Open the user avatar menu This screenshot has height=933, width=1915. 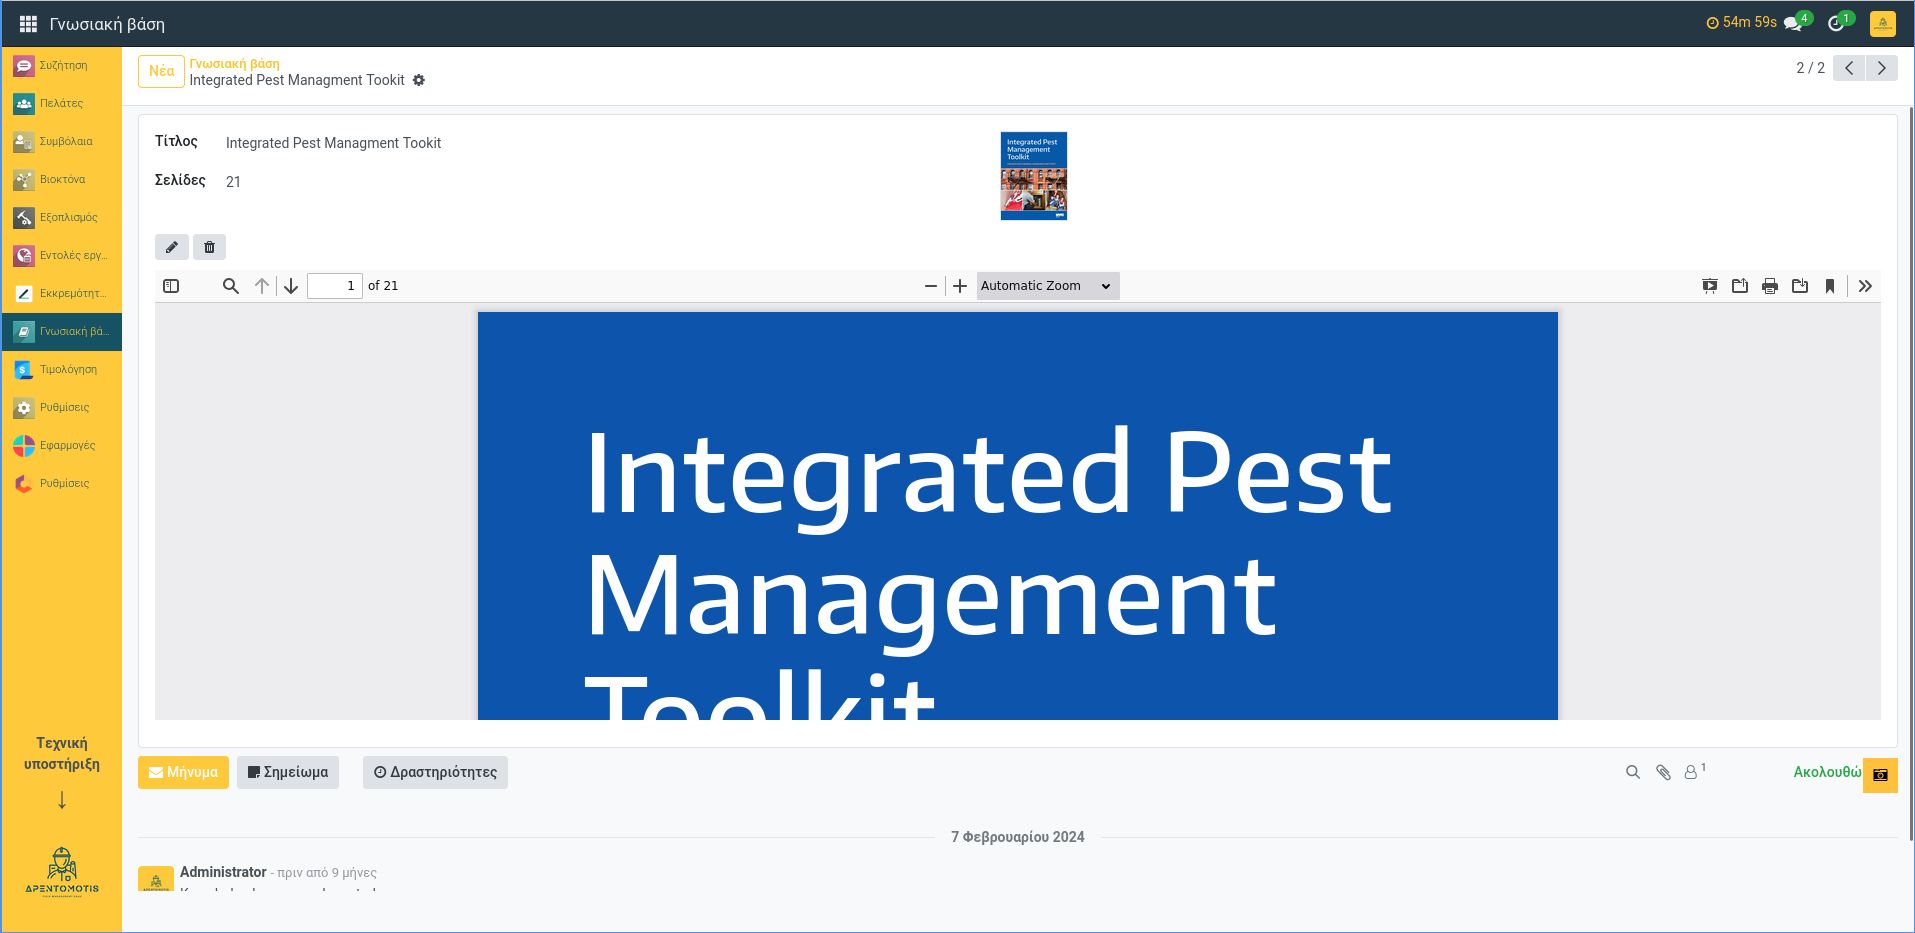coord(1883,23)
